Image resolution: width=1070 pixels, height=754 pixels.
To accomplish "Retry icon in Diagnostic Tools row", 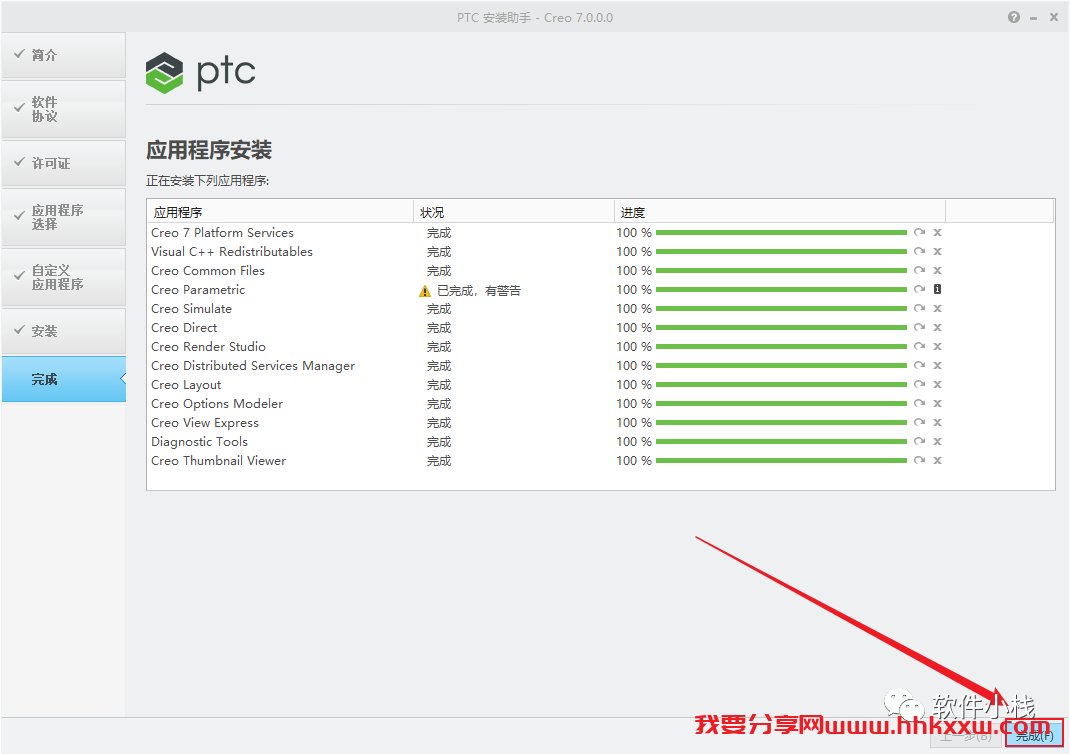I will click(x=919, y=441).
